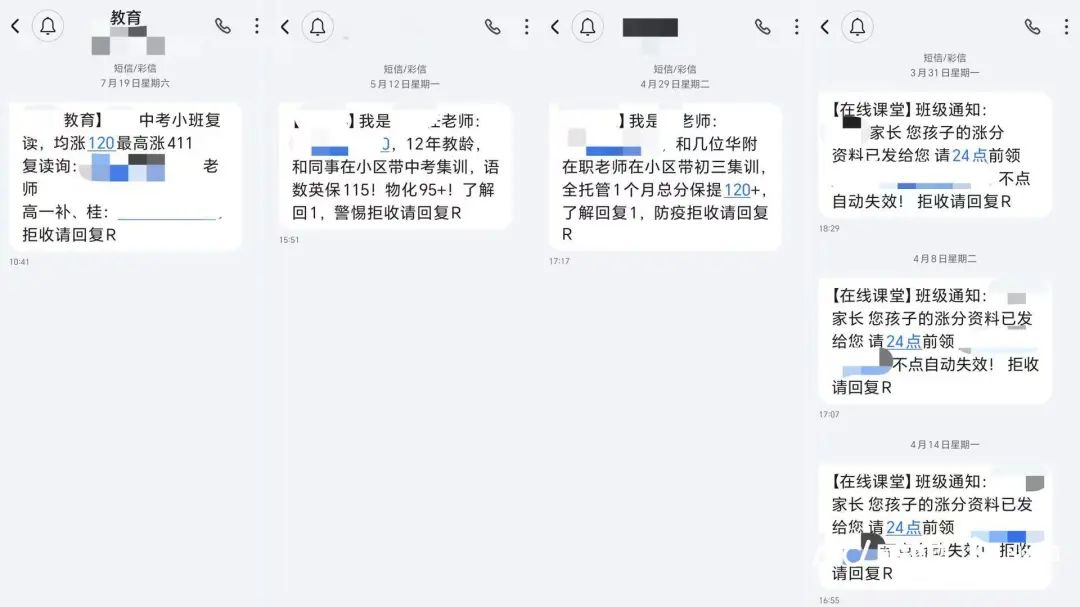Go back from the 4月29日 conversation
1080x607 pixels.
coord(555,27)
